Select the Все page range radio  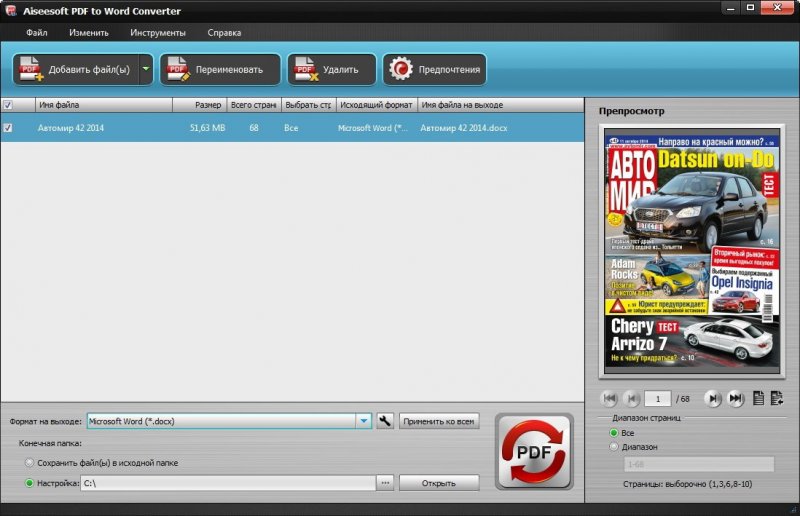click(x=614, y=433)
